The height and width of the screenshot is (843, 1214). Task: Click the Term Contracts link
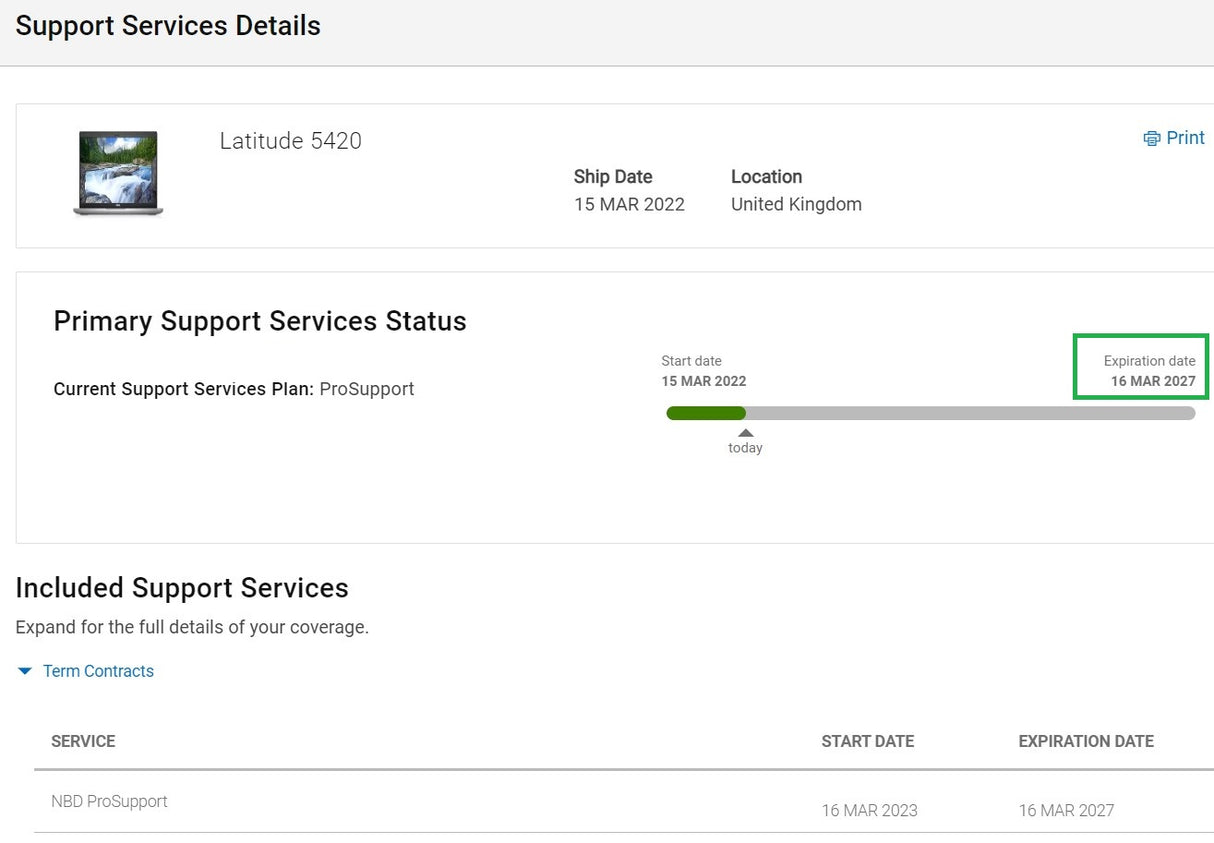[98, 671]
